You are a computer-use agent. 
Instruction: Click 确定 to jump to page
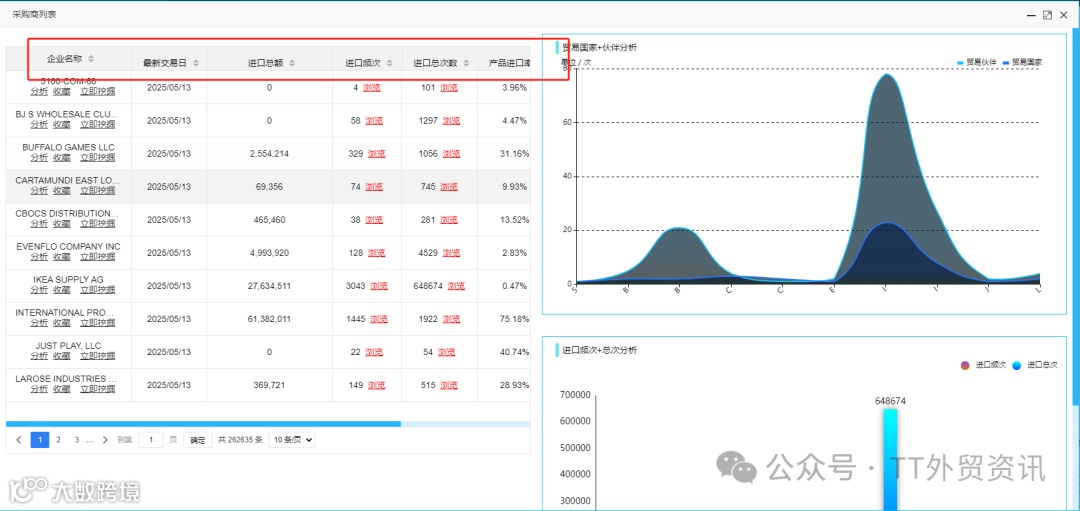[x=198, y=440]
